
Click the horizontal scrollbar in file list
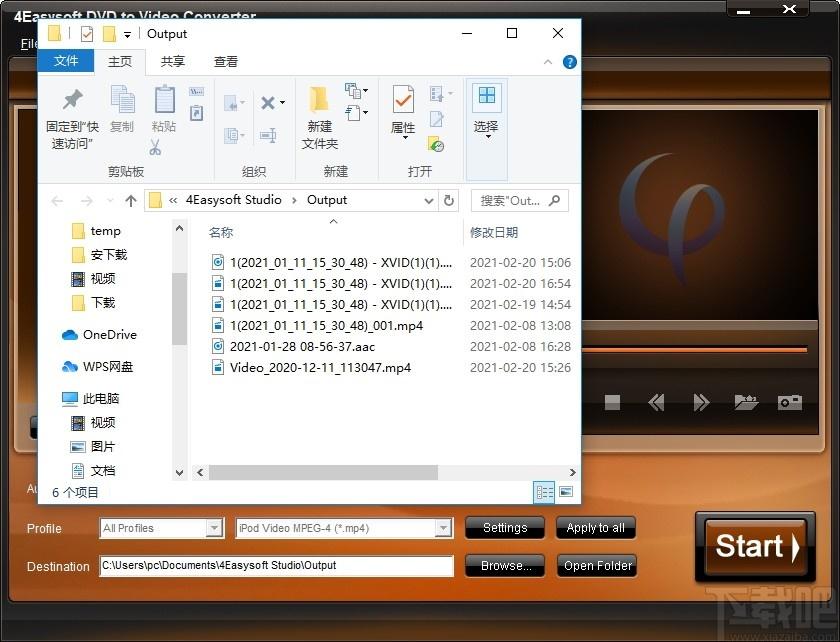324,473
